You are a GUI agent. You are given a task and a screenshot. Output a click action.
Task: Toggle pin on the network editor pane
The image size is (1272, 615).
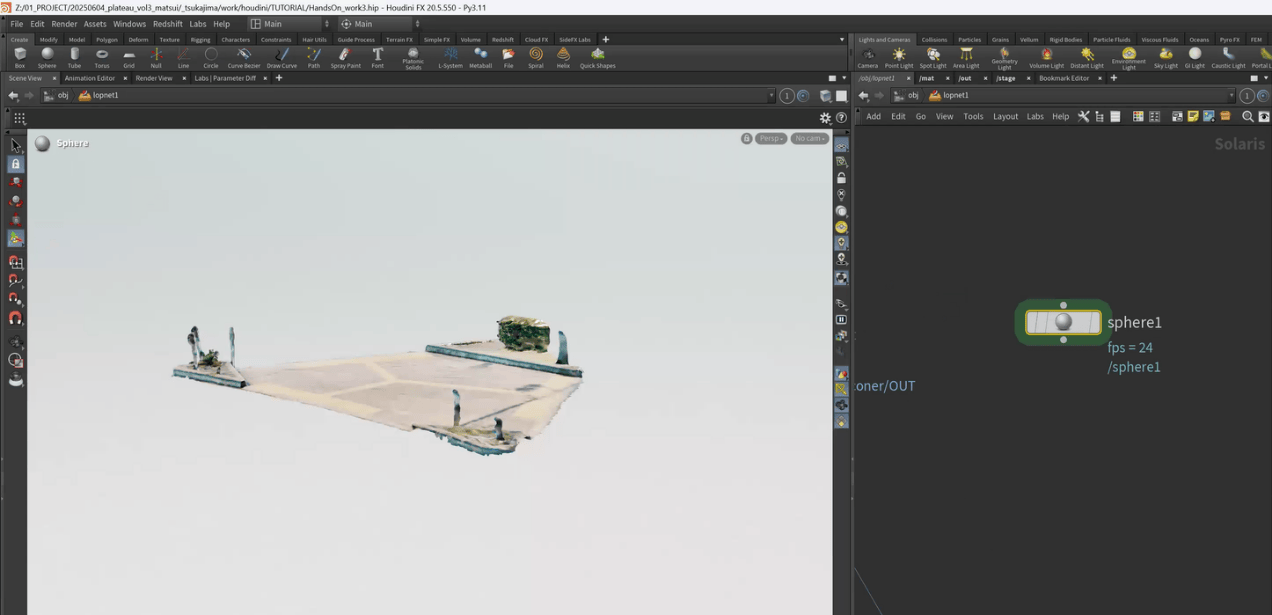[x=1247, y=96]
